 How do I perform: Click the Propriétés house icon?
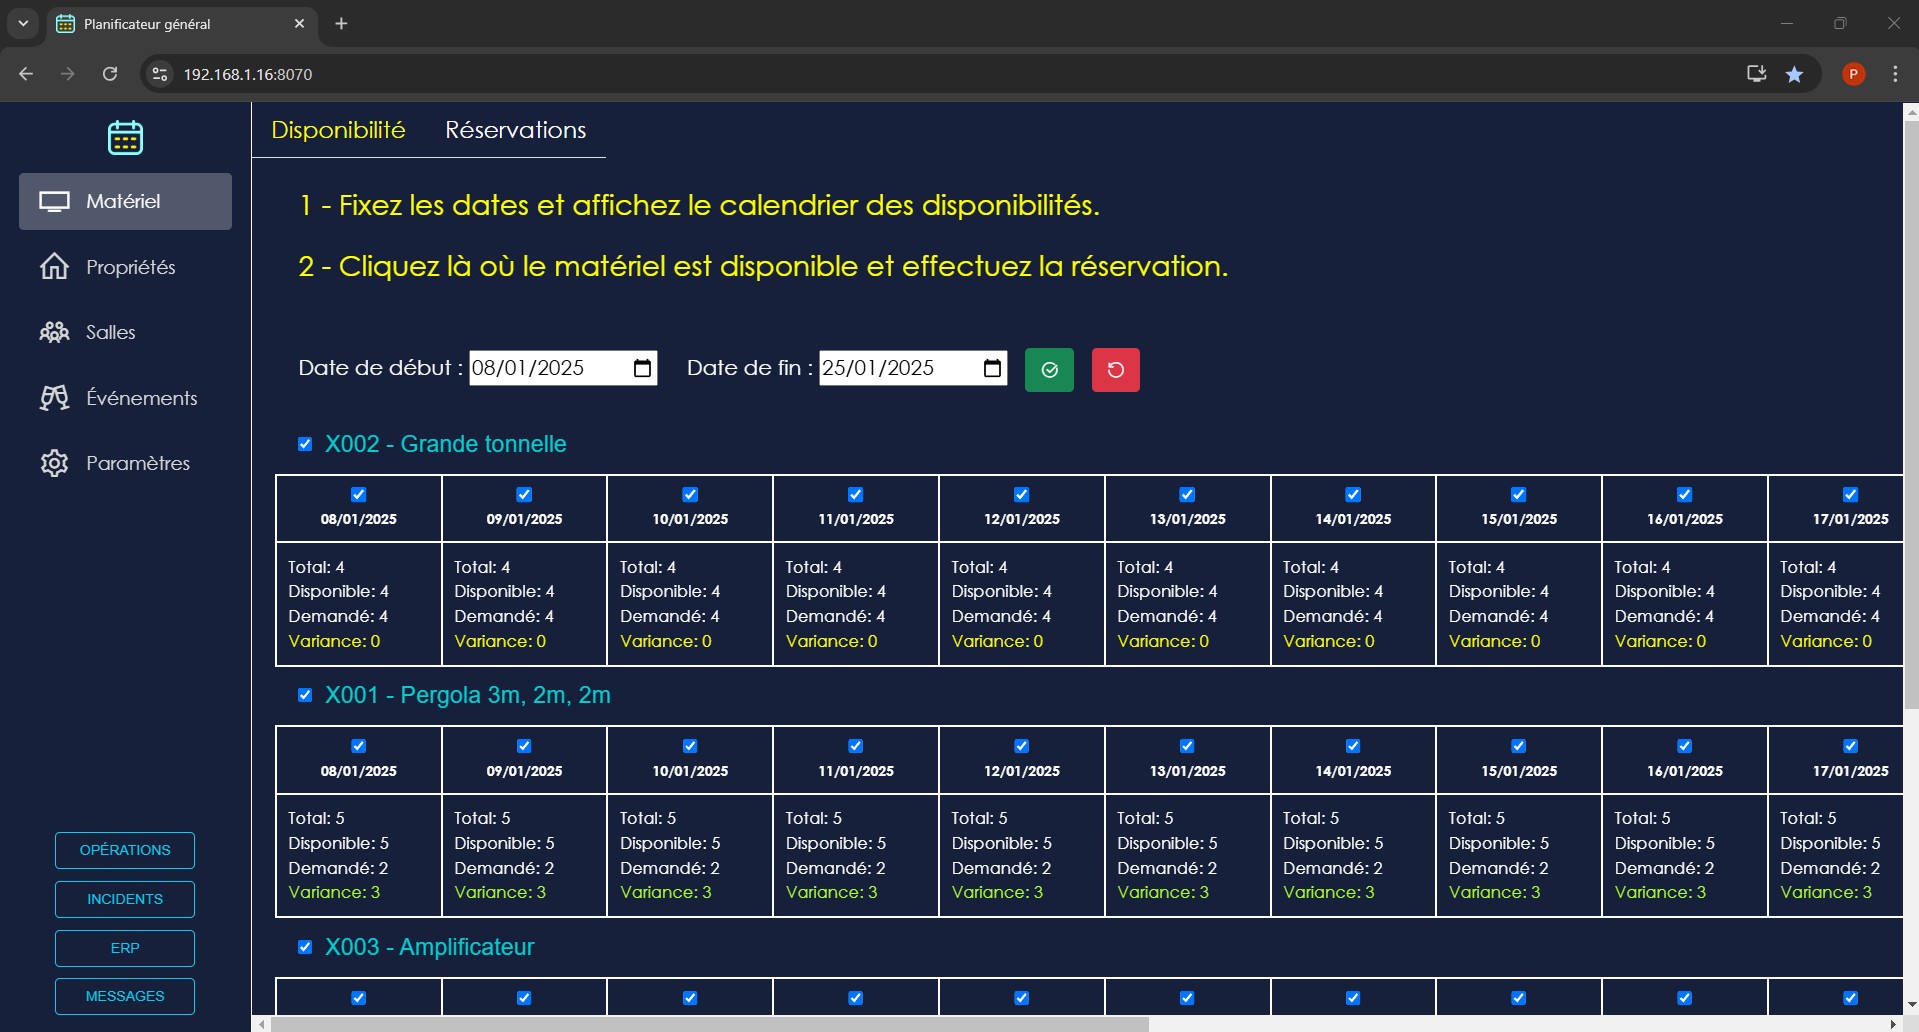click(x=54, y=266)
